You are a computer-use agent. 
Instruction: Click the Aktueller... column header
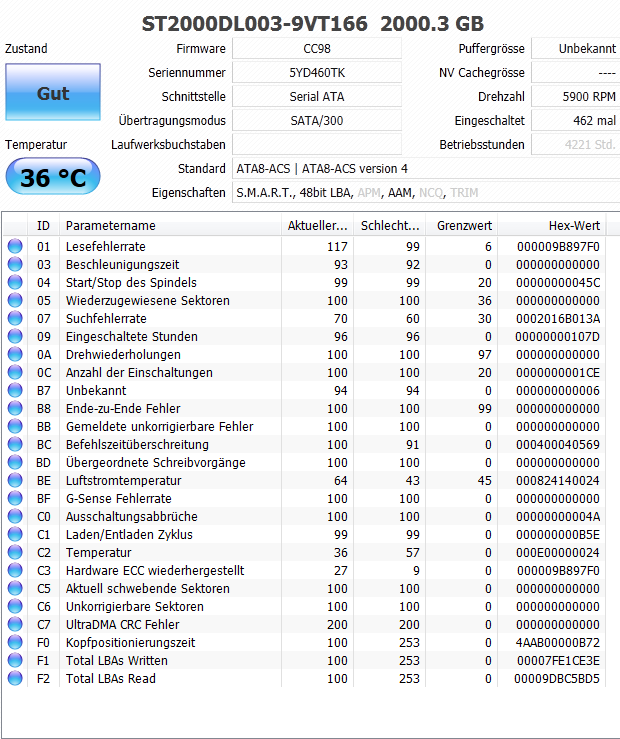pos(318,225)
